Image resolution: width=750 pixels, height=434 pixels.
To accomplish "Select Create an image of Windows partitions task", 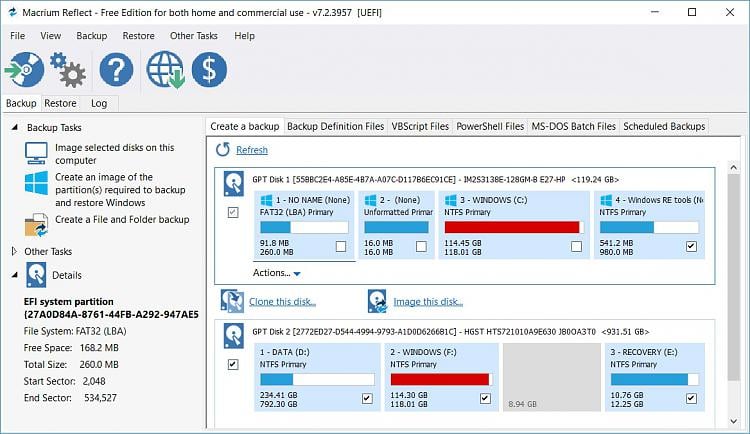I will click(x=120, y=189).
